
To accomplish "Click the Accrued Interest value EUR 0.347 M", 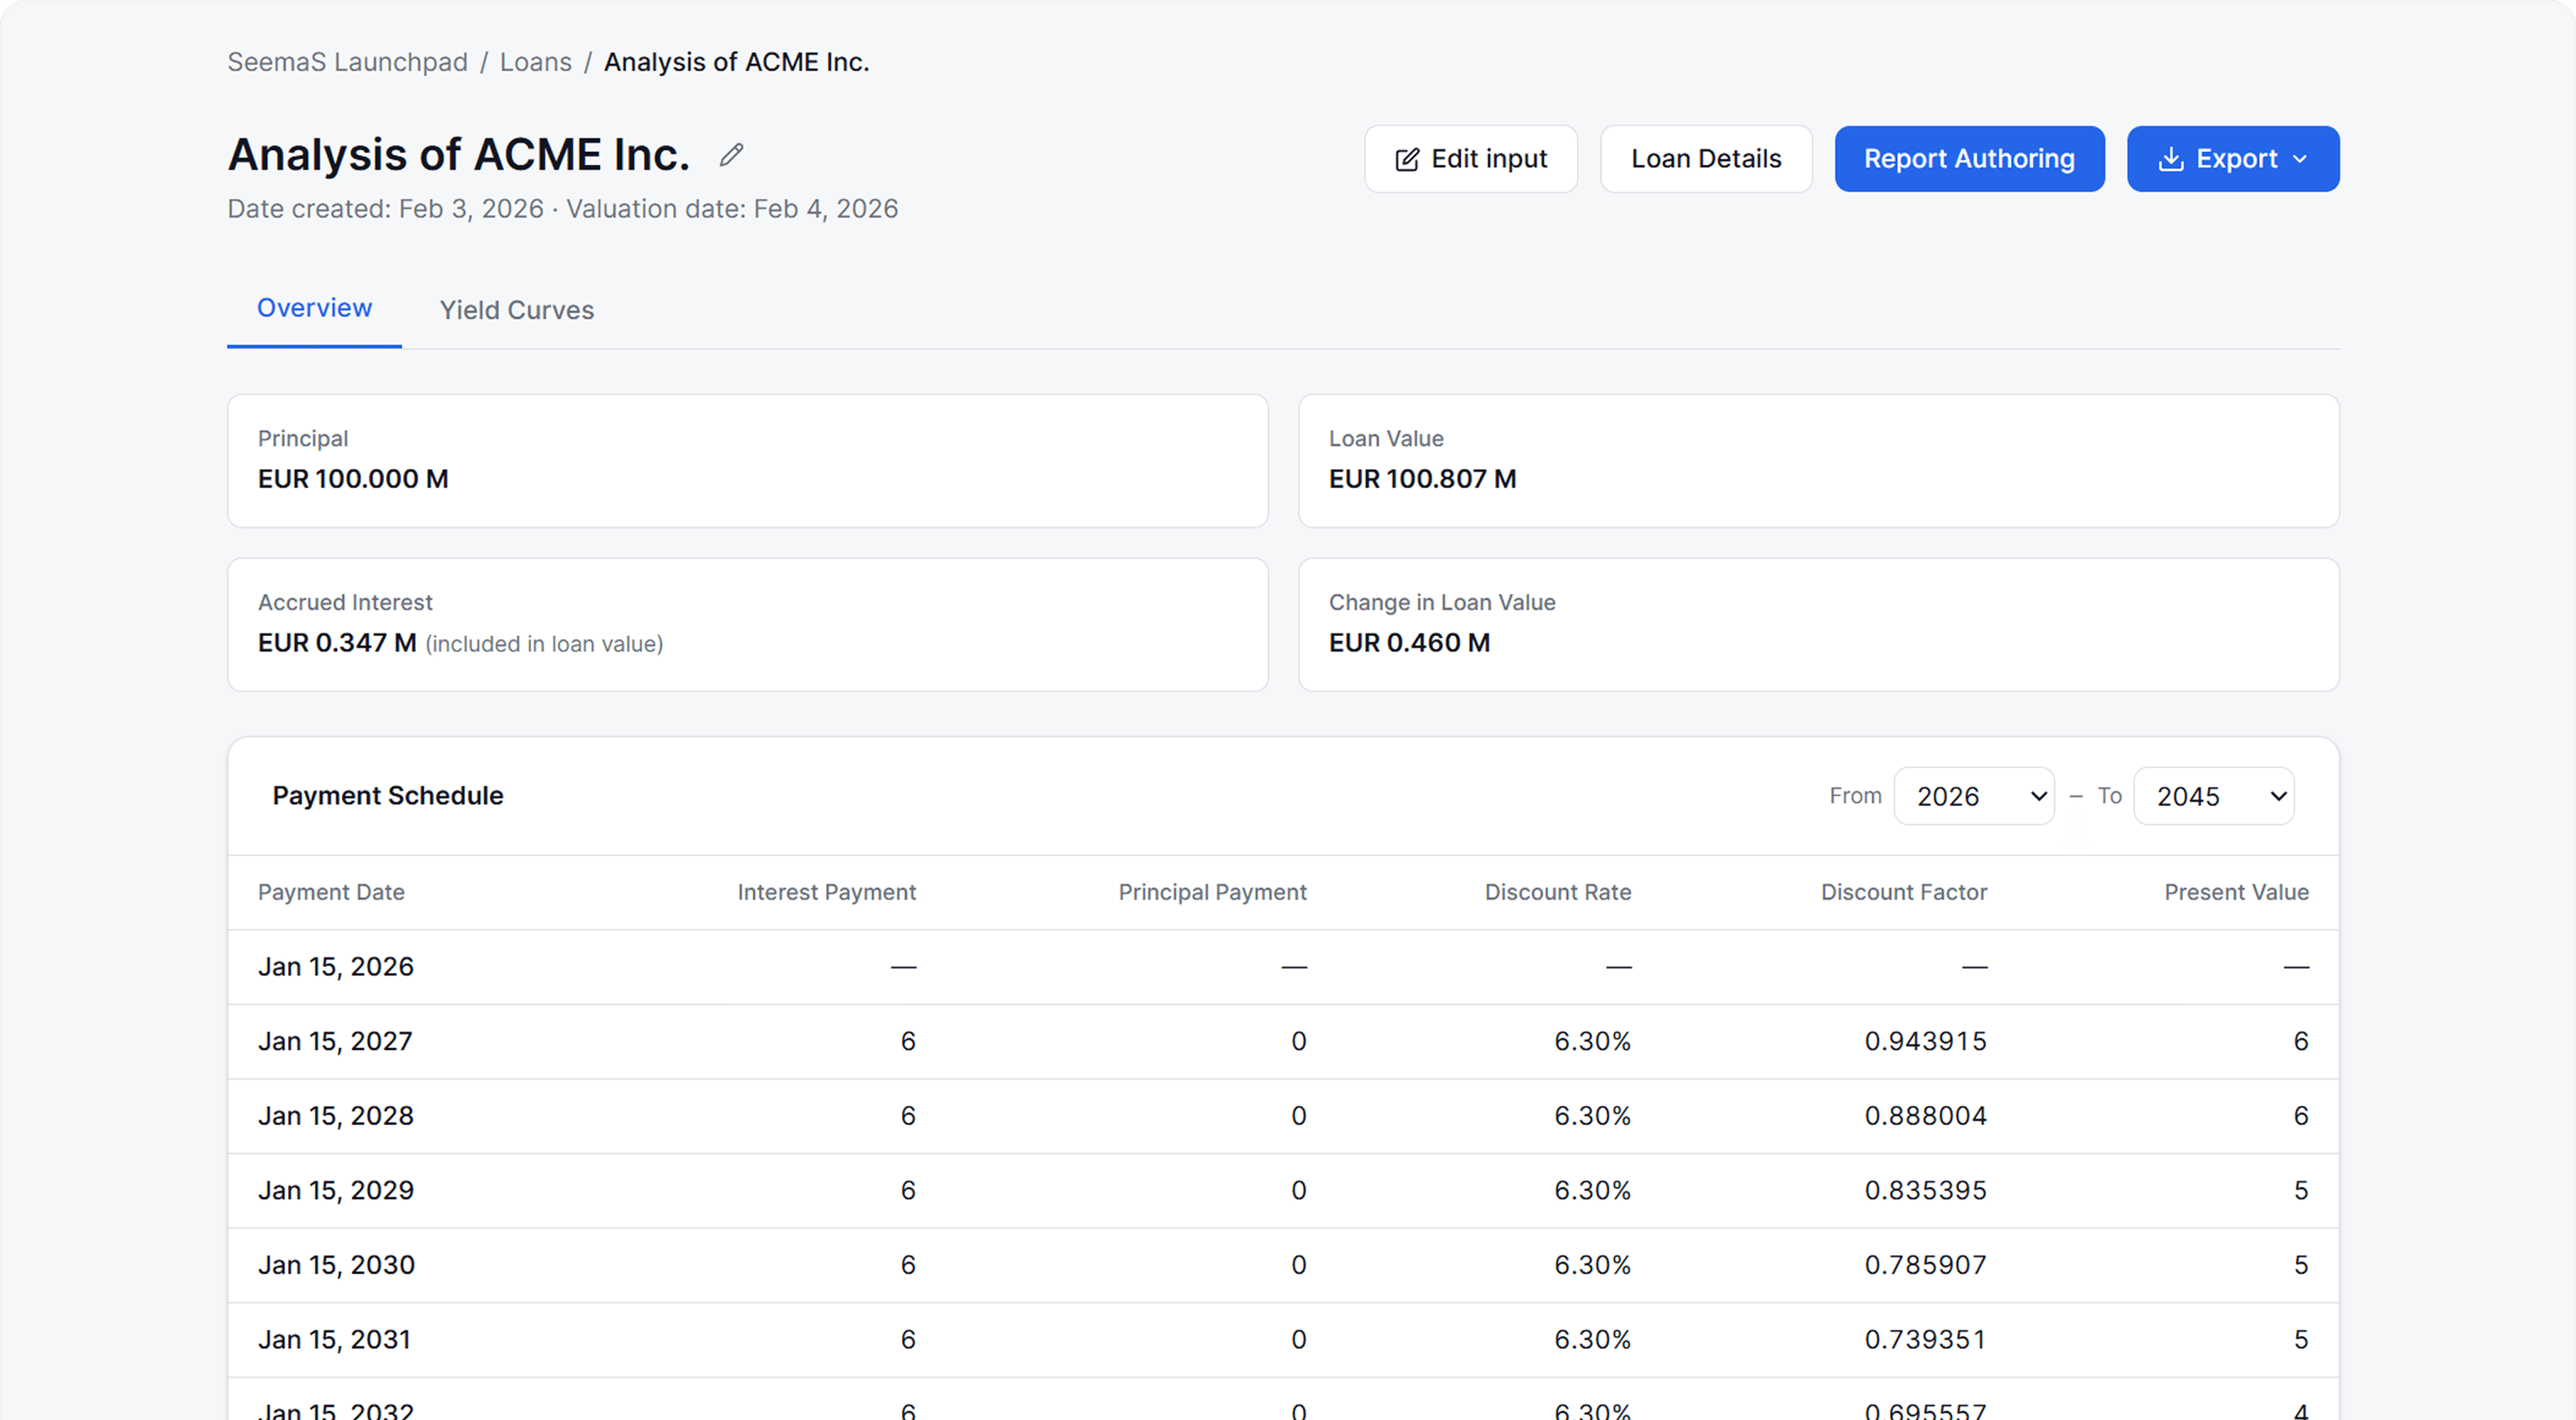I will pos(337,643).
